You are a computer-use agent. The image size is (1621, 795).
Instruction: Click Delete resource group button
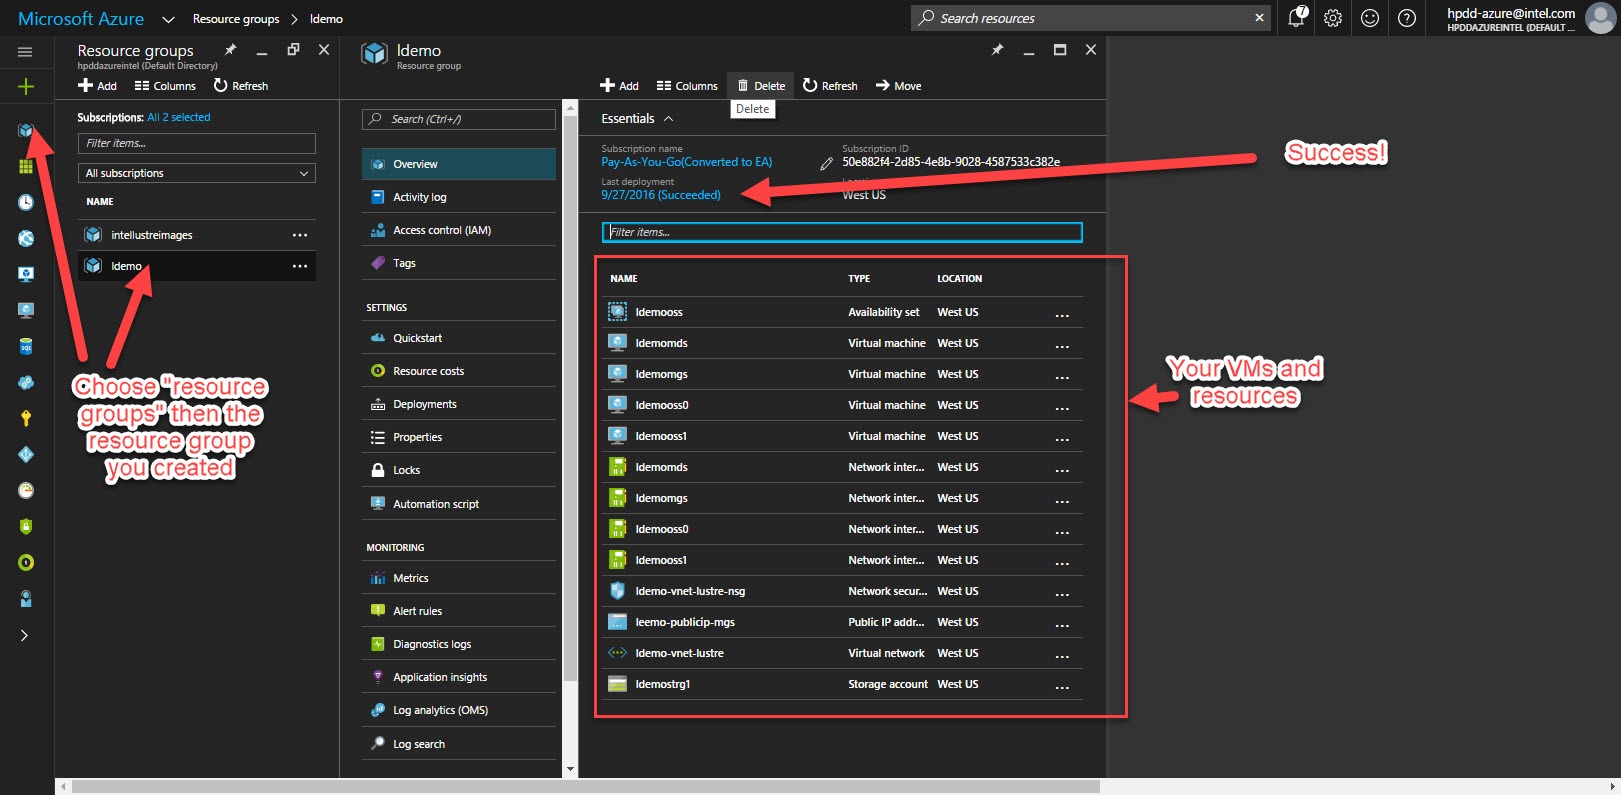click(761, 86)
